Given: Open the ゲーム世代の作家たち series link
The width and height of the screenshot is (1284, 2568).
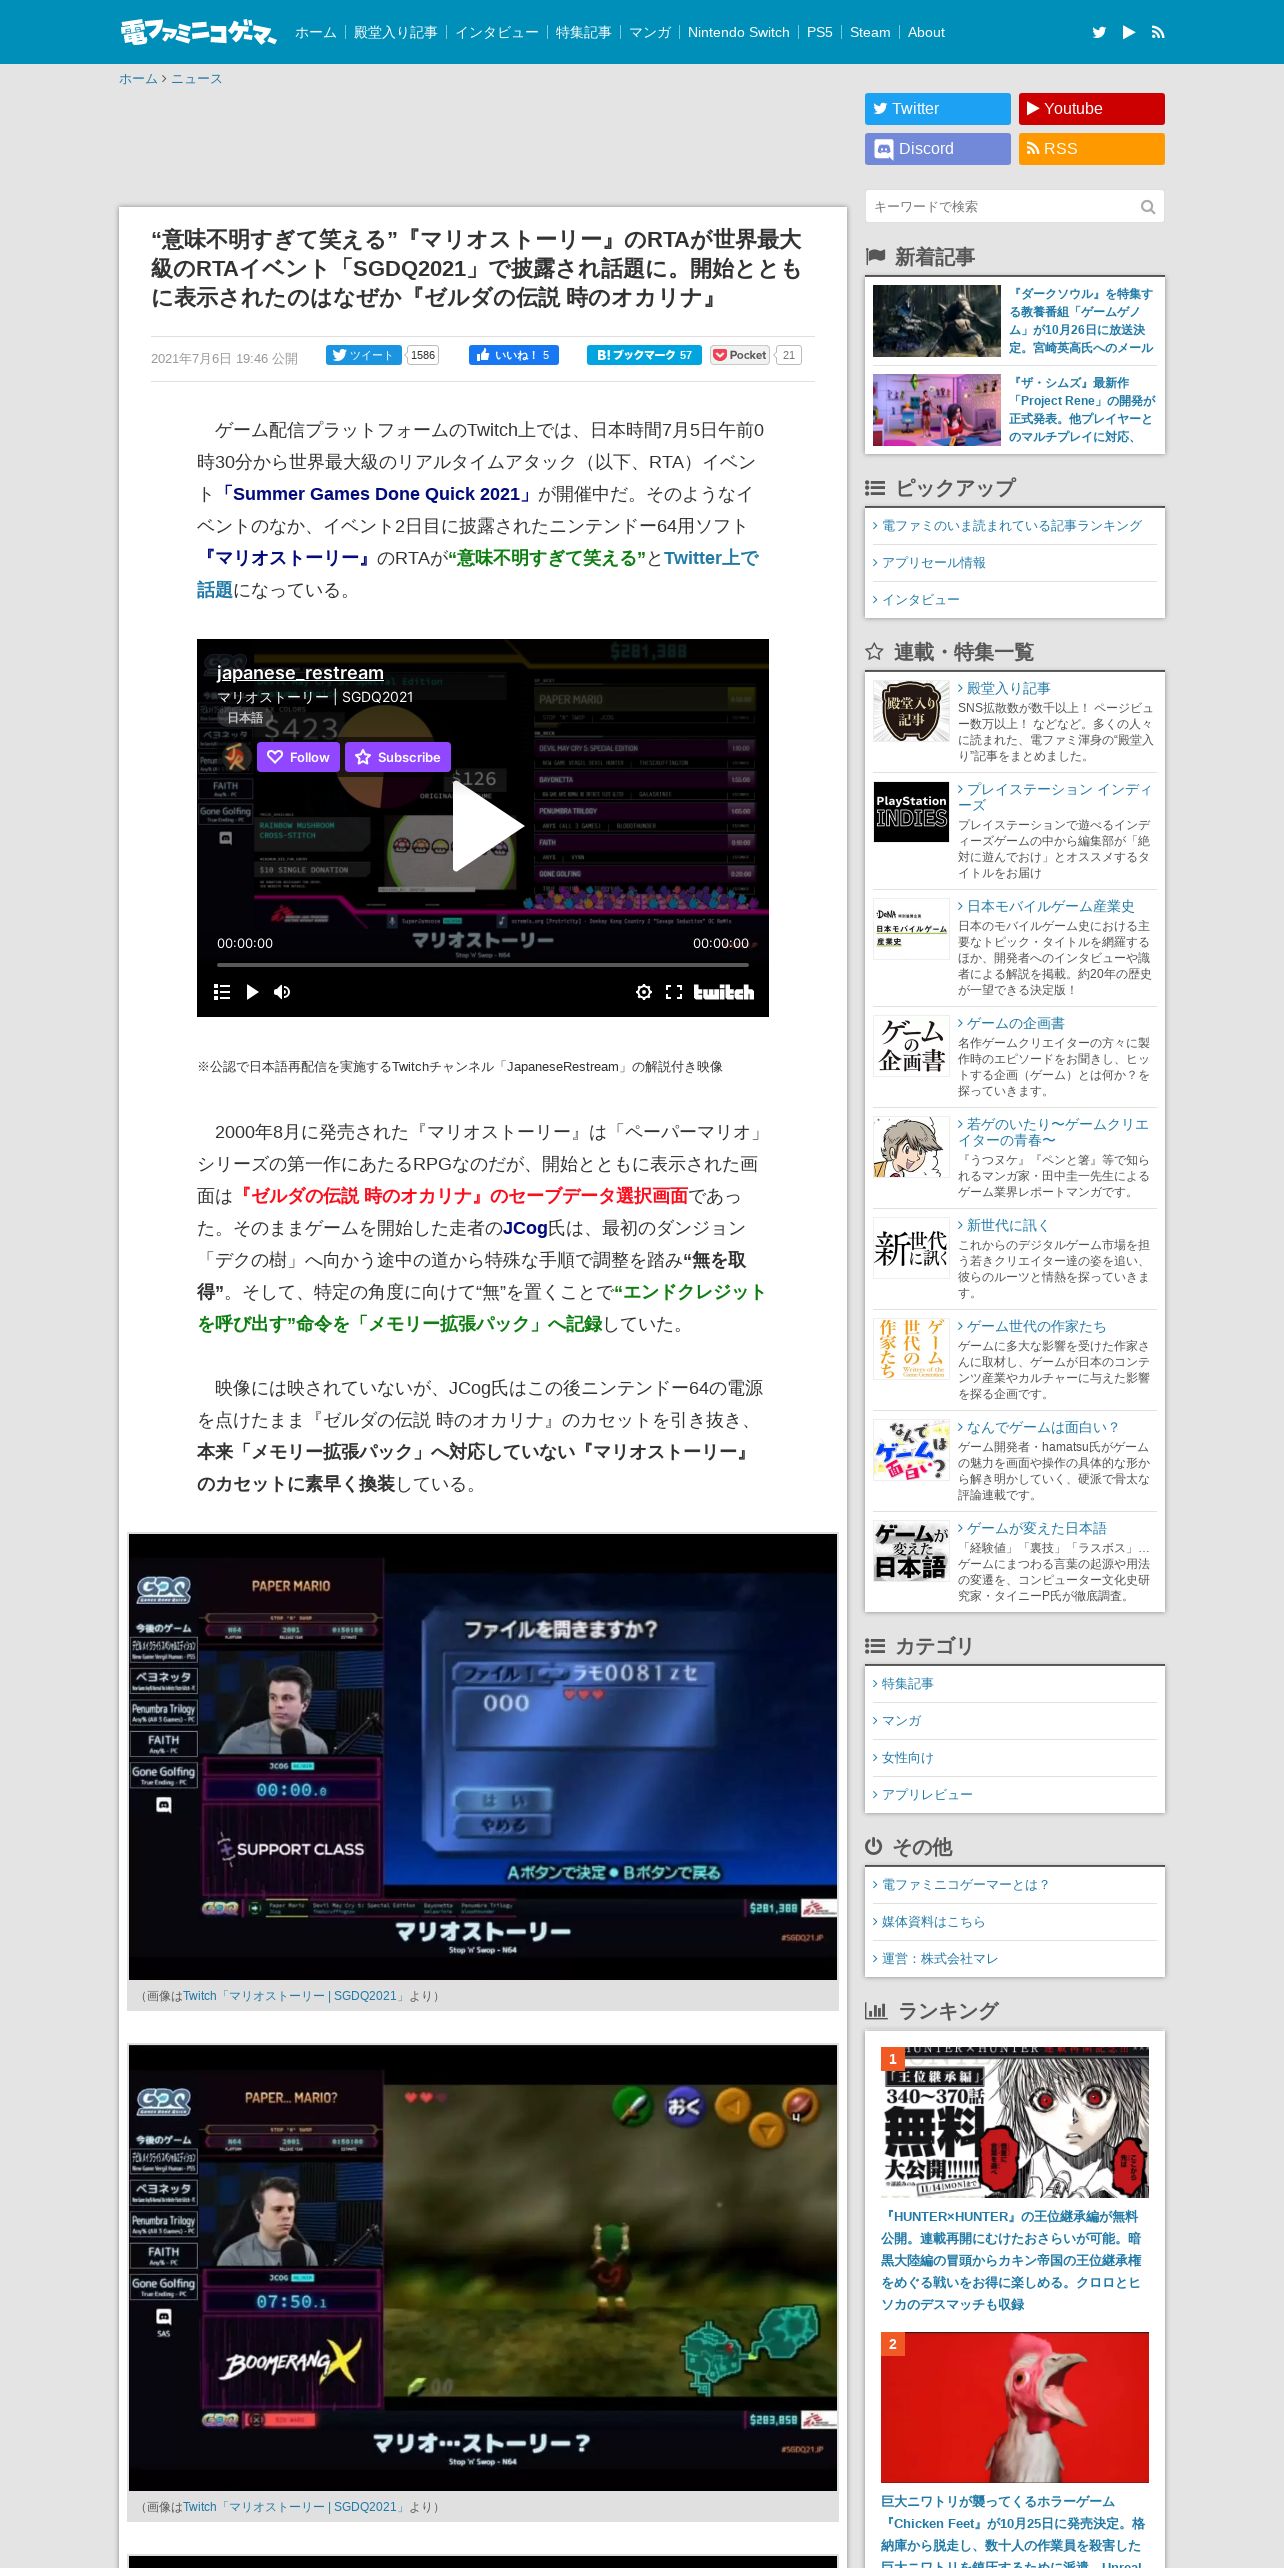Looking at the screenshot, I should pos(1036,1326).
